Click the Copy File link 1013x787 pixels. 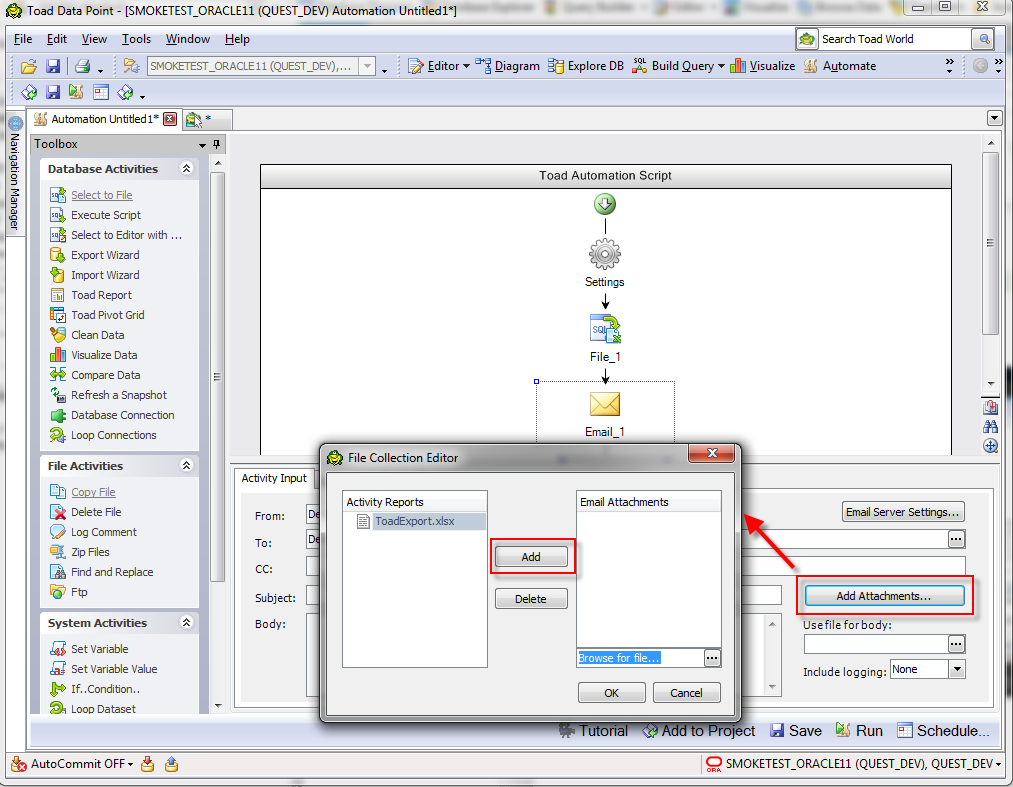pos(93,492)
